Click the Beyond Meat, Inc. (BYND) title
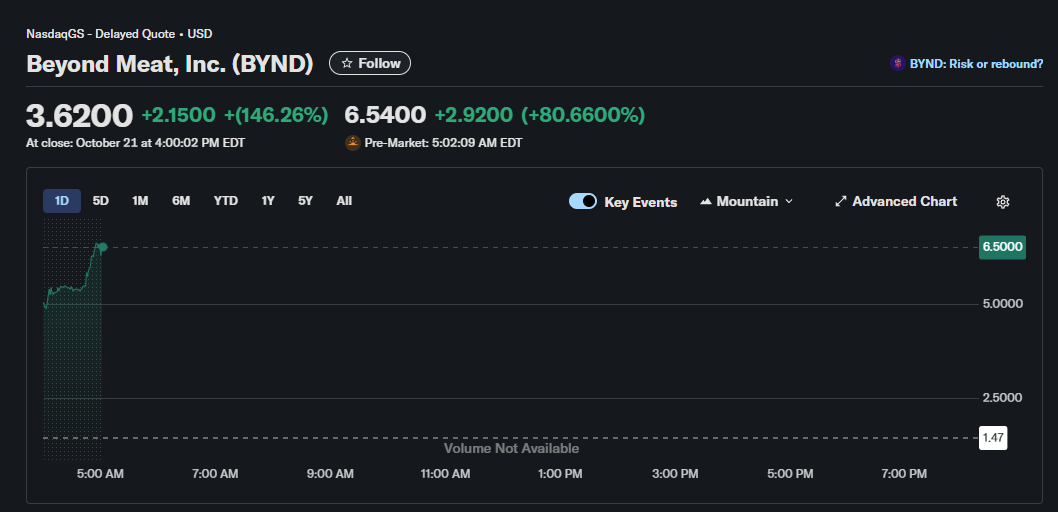Image resolution: width=1058 pixels, height=512 pixels. (170, 63)
